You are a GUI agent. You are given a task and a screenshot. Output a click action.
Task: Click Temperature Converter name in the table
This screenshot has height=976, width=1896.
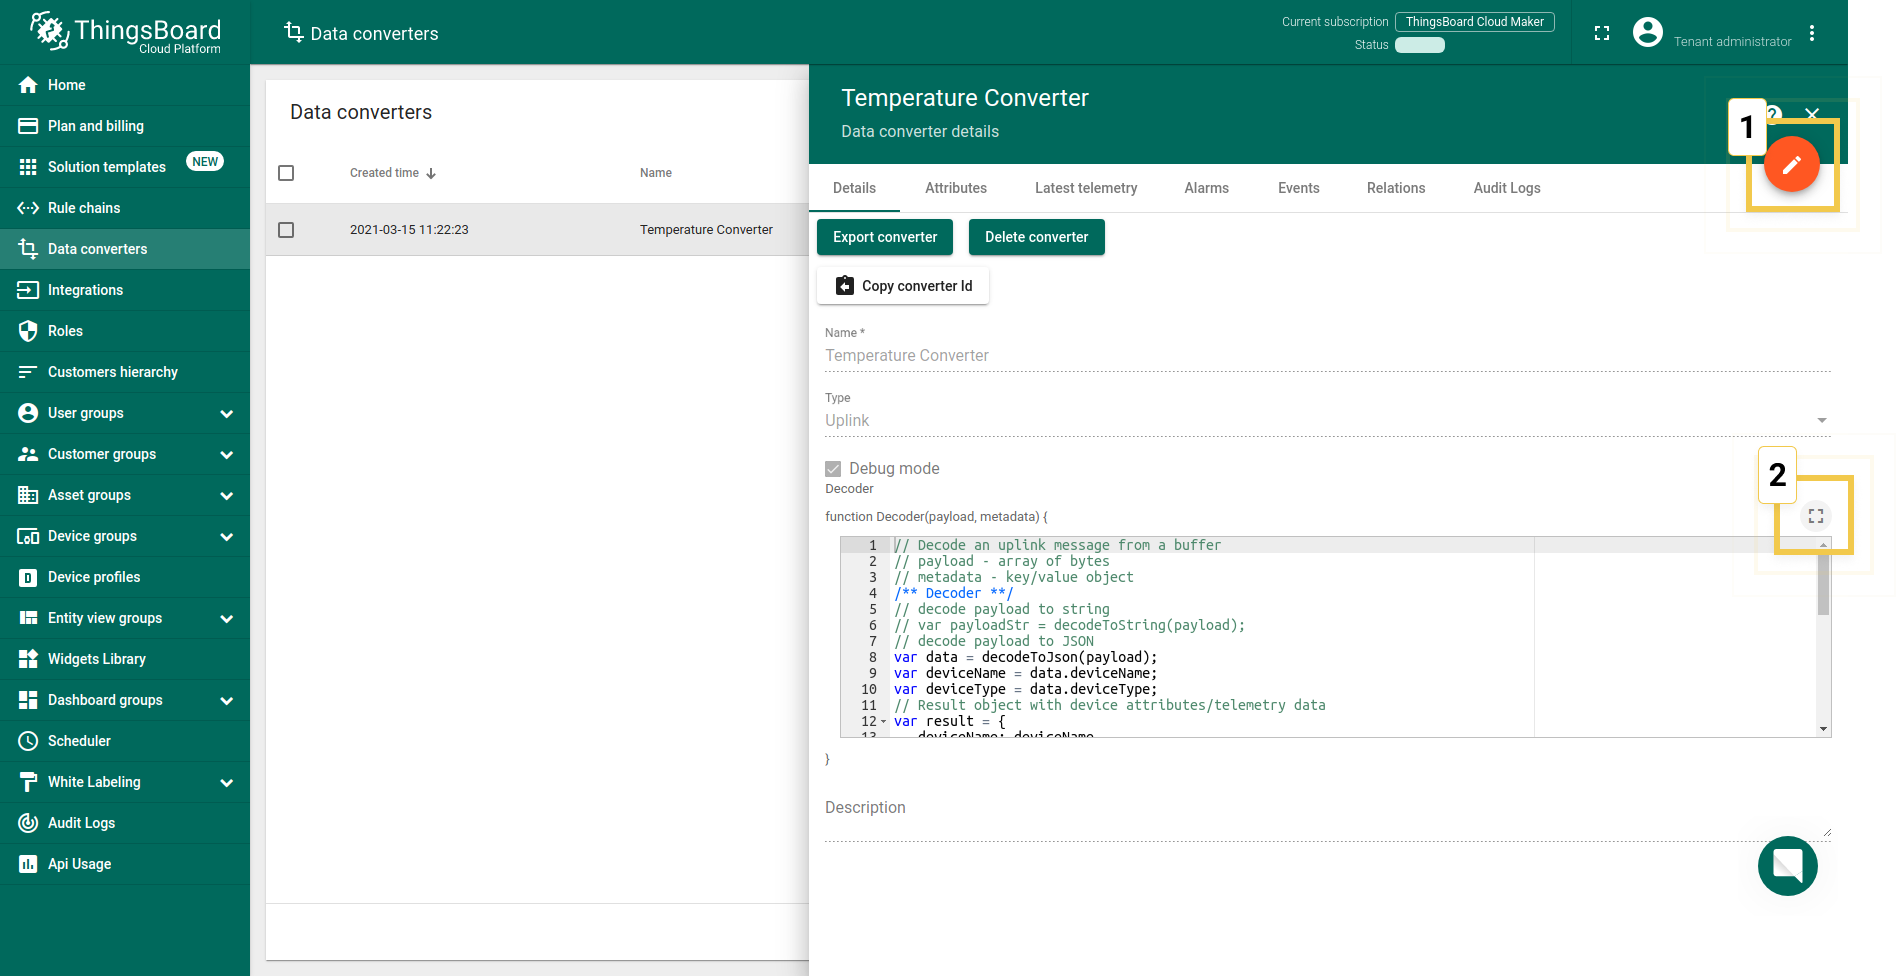tap(706, 230)
